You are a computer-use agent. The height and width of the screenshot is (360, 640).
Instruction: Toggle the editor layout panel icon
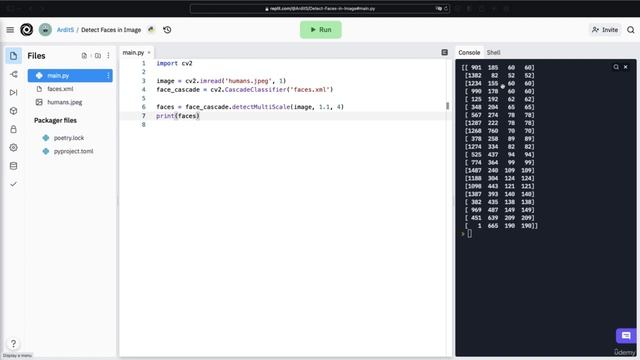444,52
